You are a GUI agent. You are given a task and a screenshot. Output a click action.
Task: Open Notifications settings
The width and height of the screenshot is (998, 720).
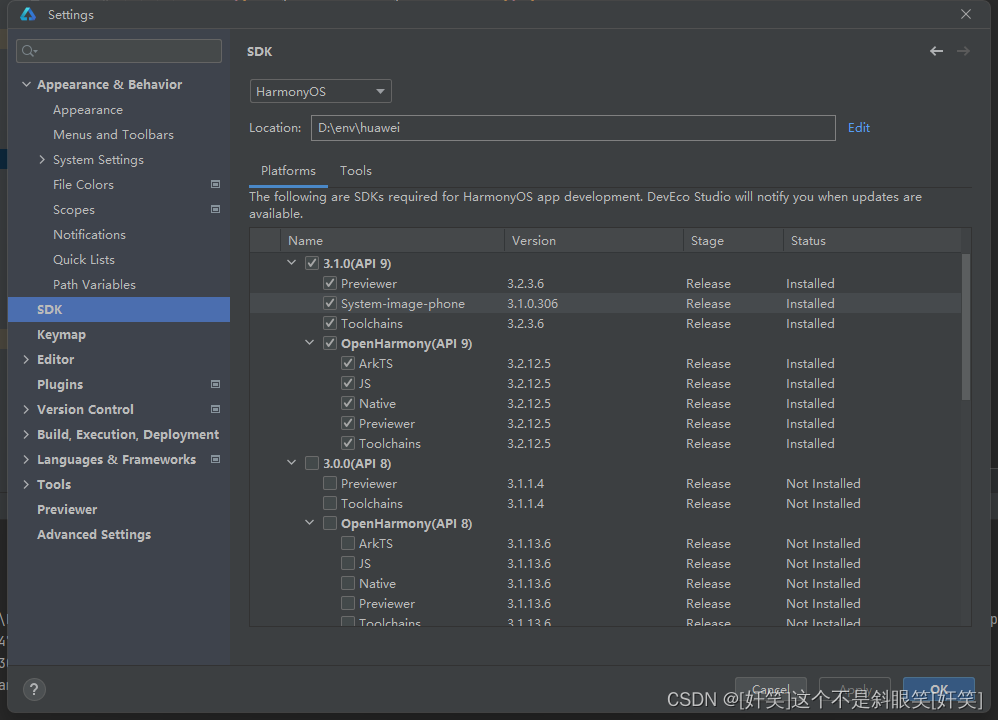(x=89, y=234)
